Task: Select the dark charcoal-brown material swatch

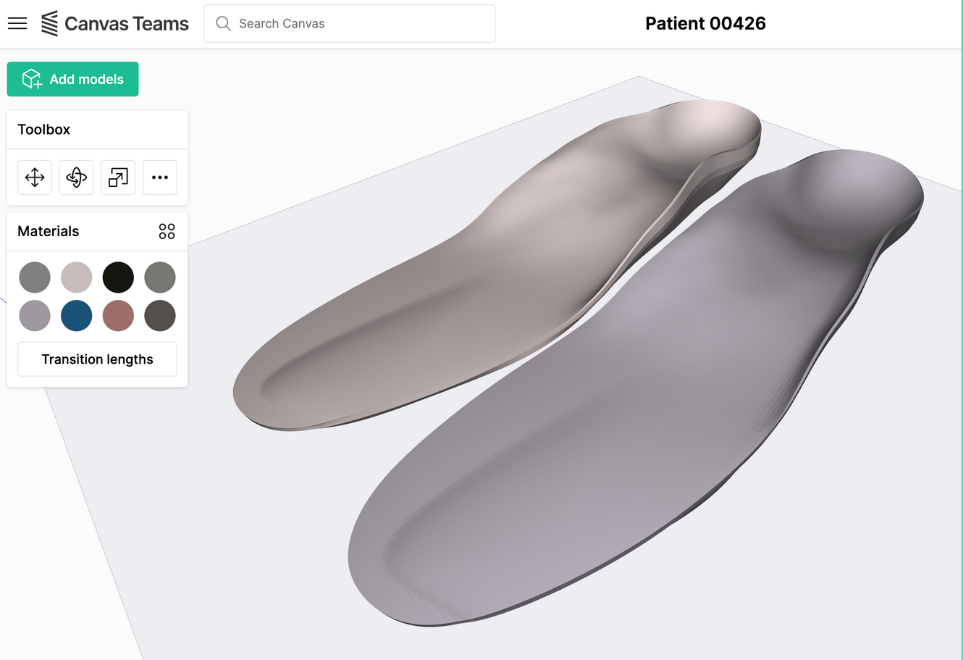Action: [x=160, y=316]
